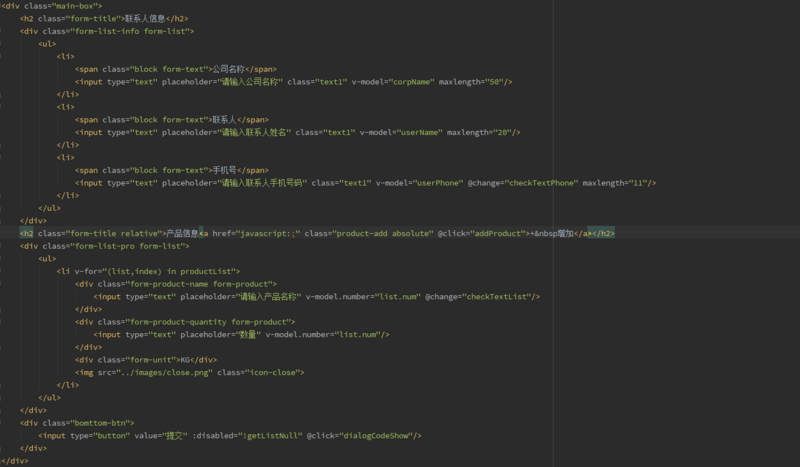This screenshot has height=467, width=800.
Task: Click the "!getListNull" disabled binding
Action: click(270, 435)
